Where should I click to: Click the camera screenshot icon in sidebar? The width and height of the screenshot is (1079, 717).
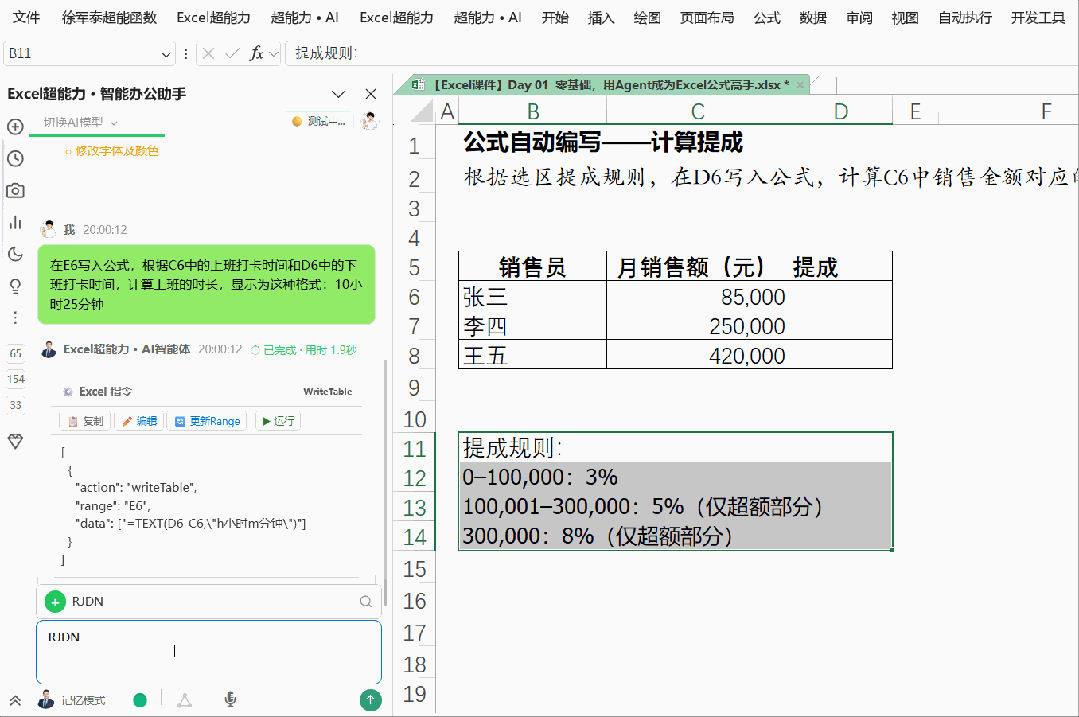(15, 191)
